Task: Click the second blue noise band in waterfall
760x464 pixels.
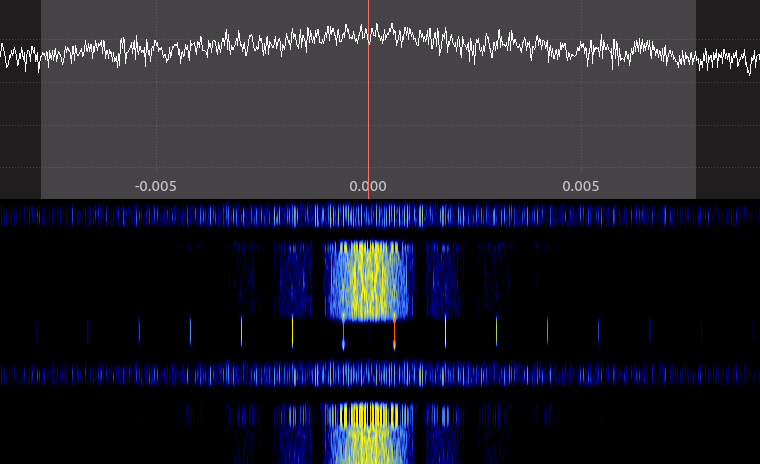Action: [x=380, y=374]
